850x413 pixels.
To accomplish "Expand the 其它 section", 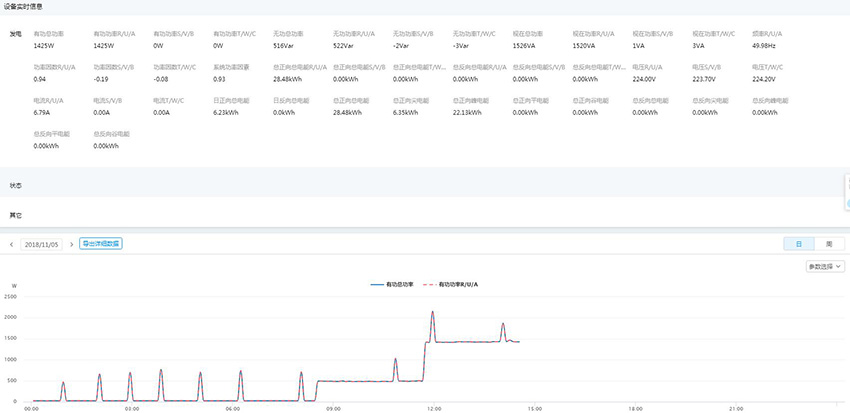I will (16, 215).
